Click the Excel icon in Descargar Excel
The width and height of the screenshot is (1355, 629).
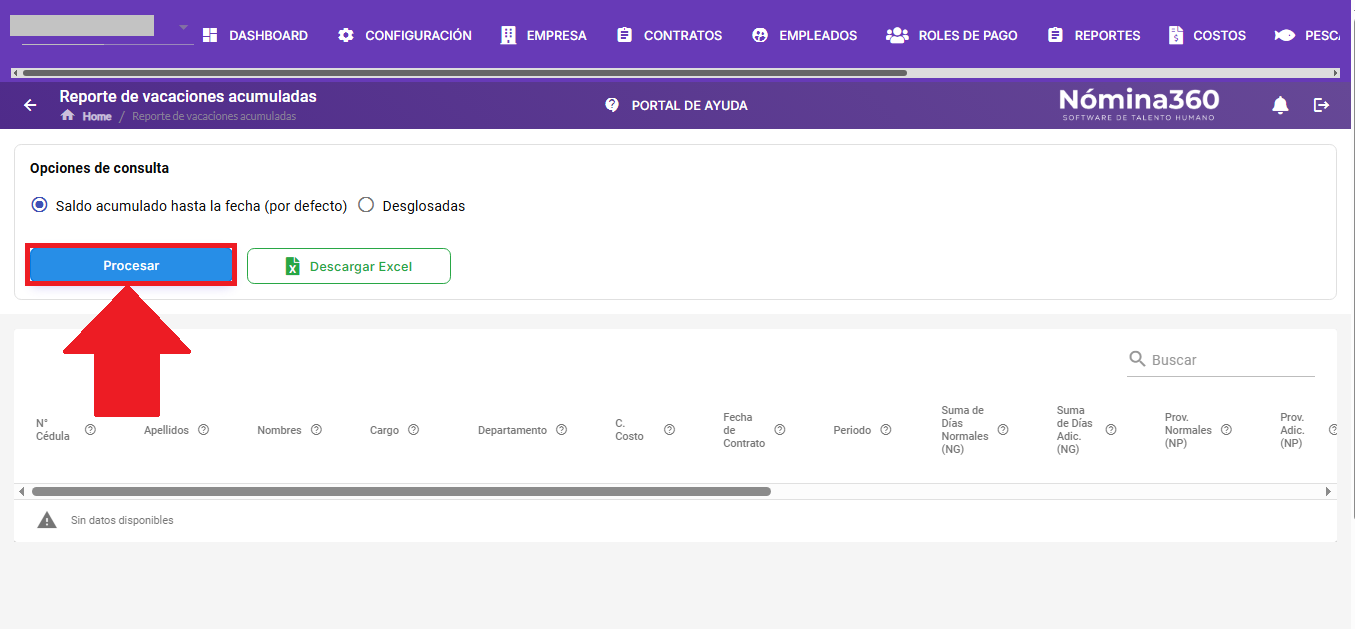(x=293, y=266)
